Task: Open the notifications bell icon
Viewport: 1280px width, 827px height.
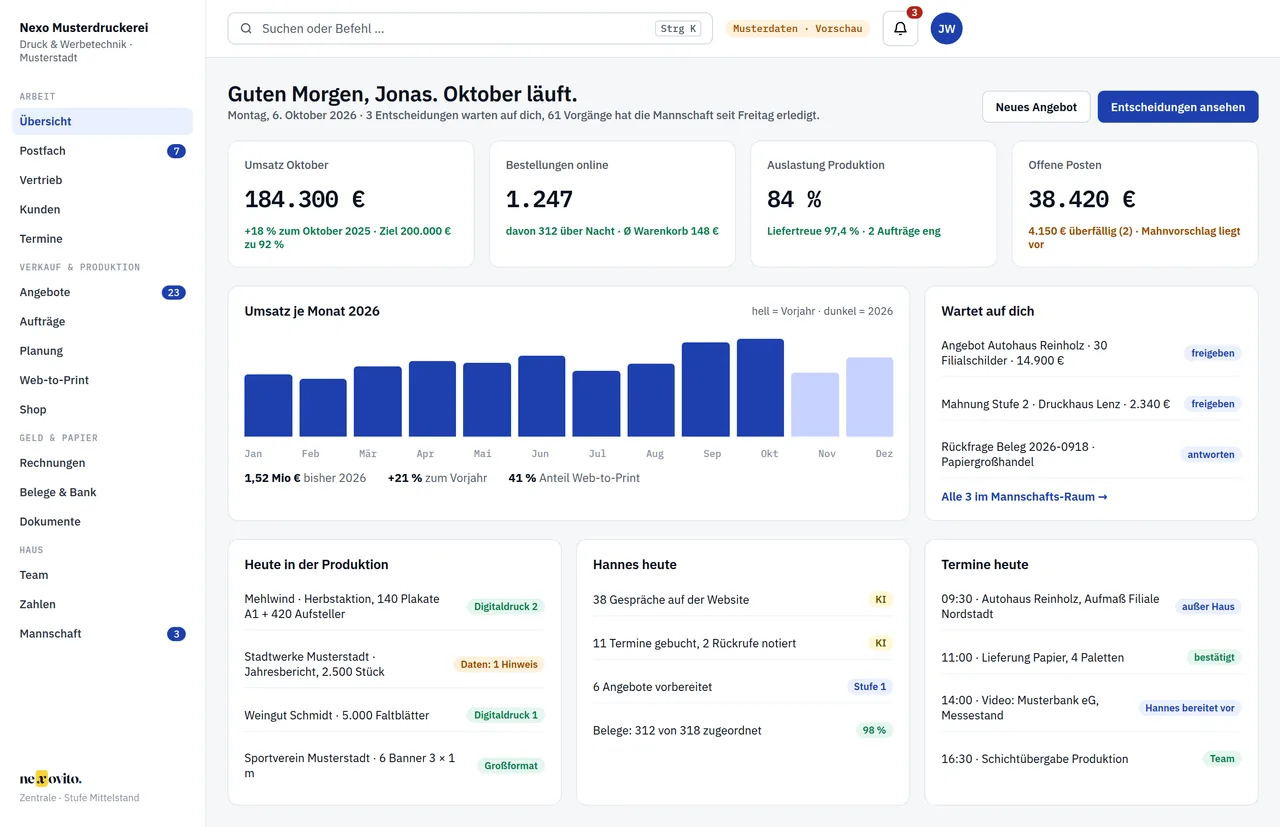Action: tap(900, 29)
